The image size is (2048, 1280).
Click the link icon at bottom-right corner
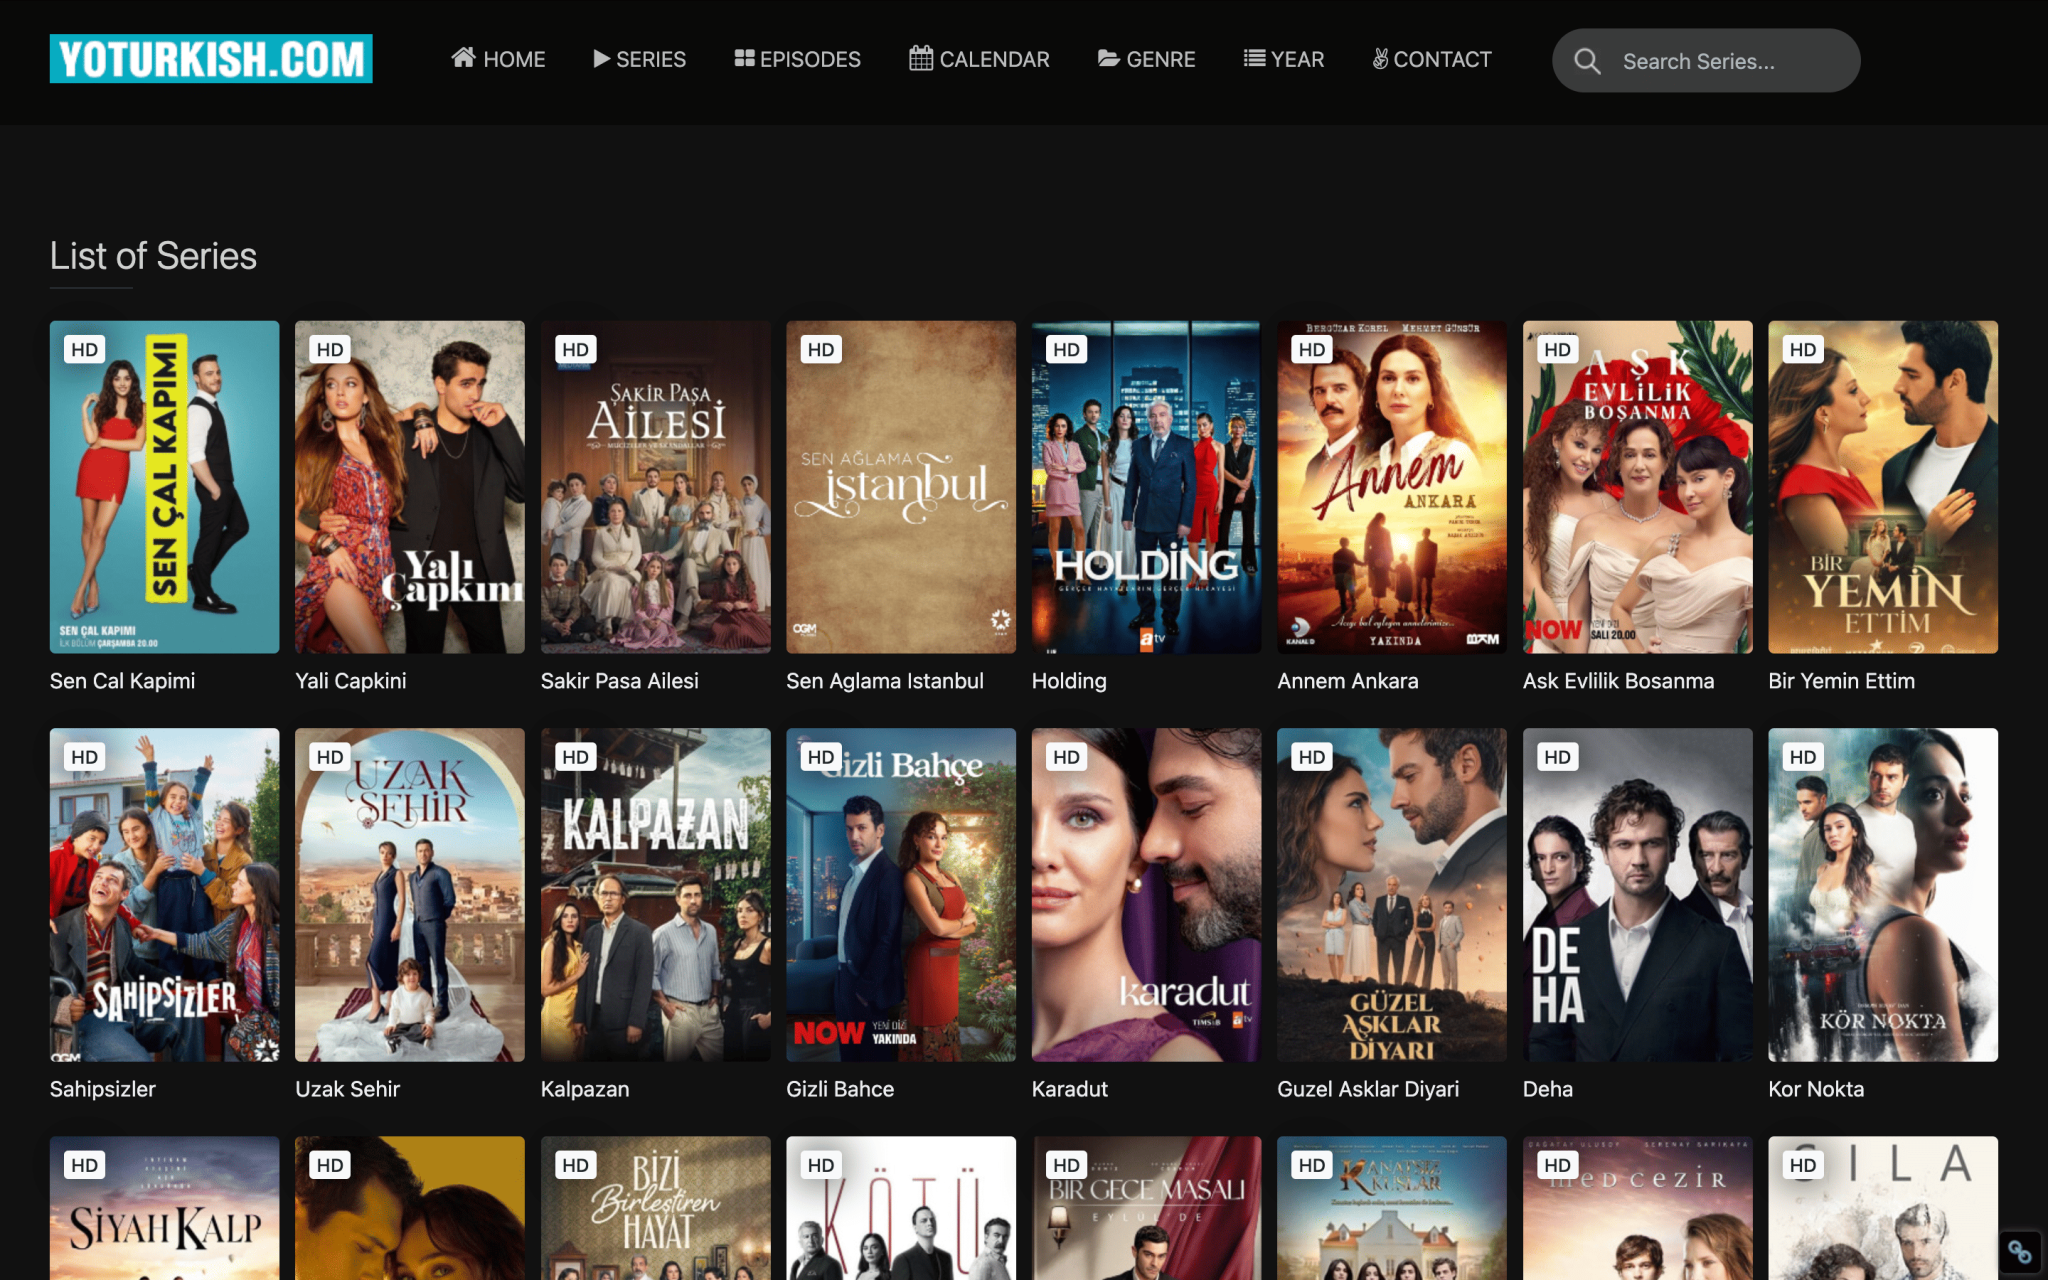tap(2019, 1251)
